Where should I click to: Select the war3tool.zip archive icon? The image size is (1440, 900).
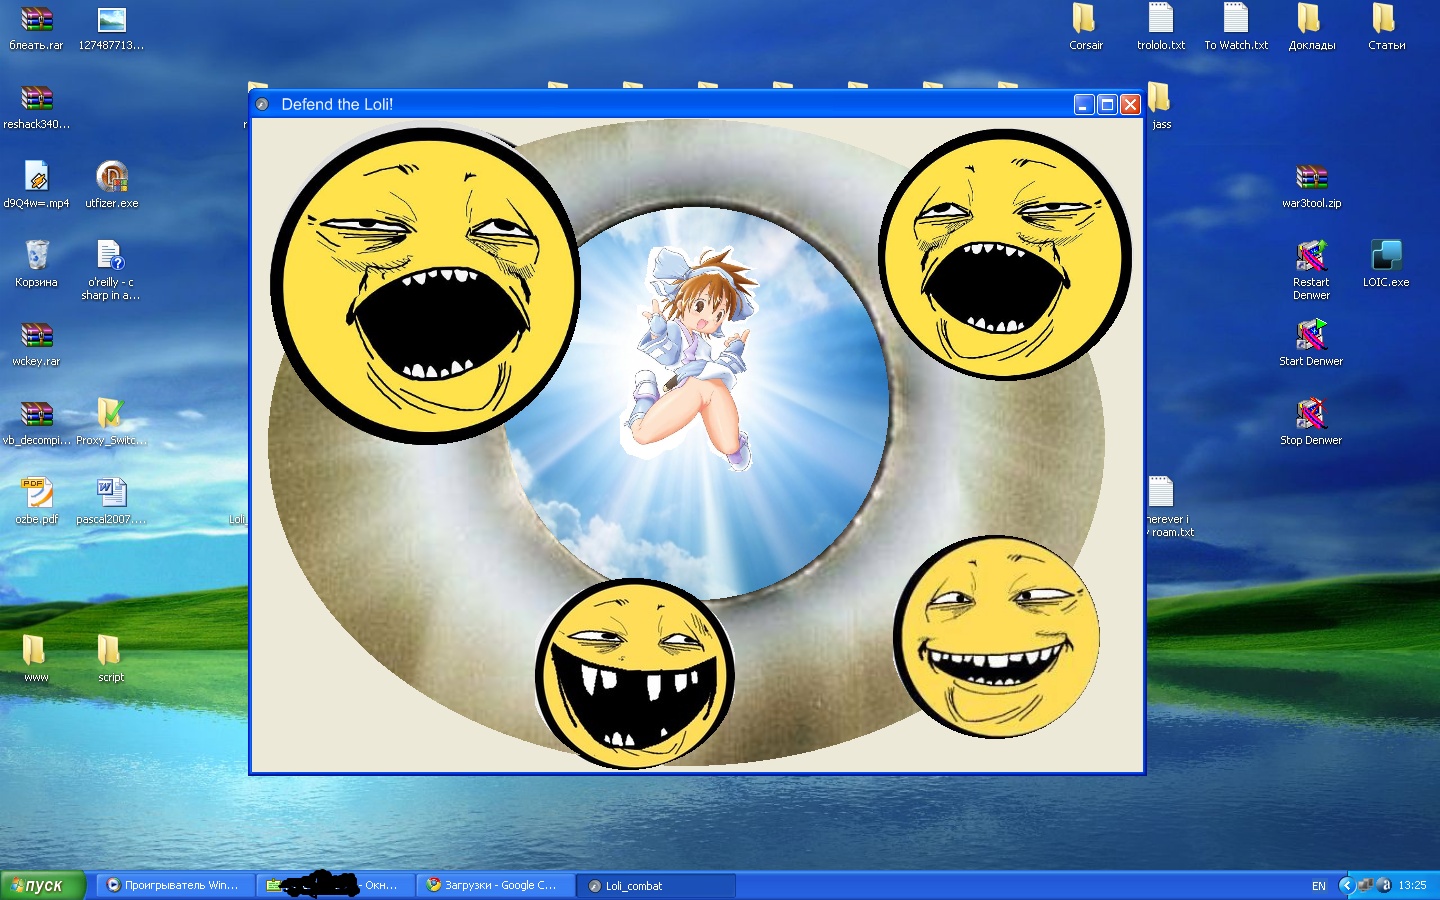[1311, 186]
